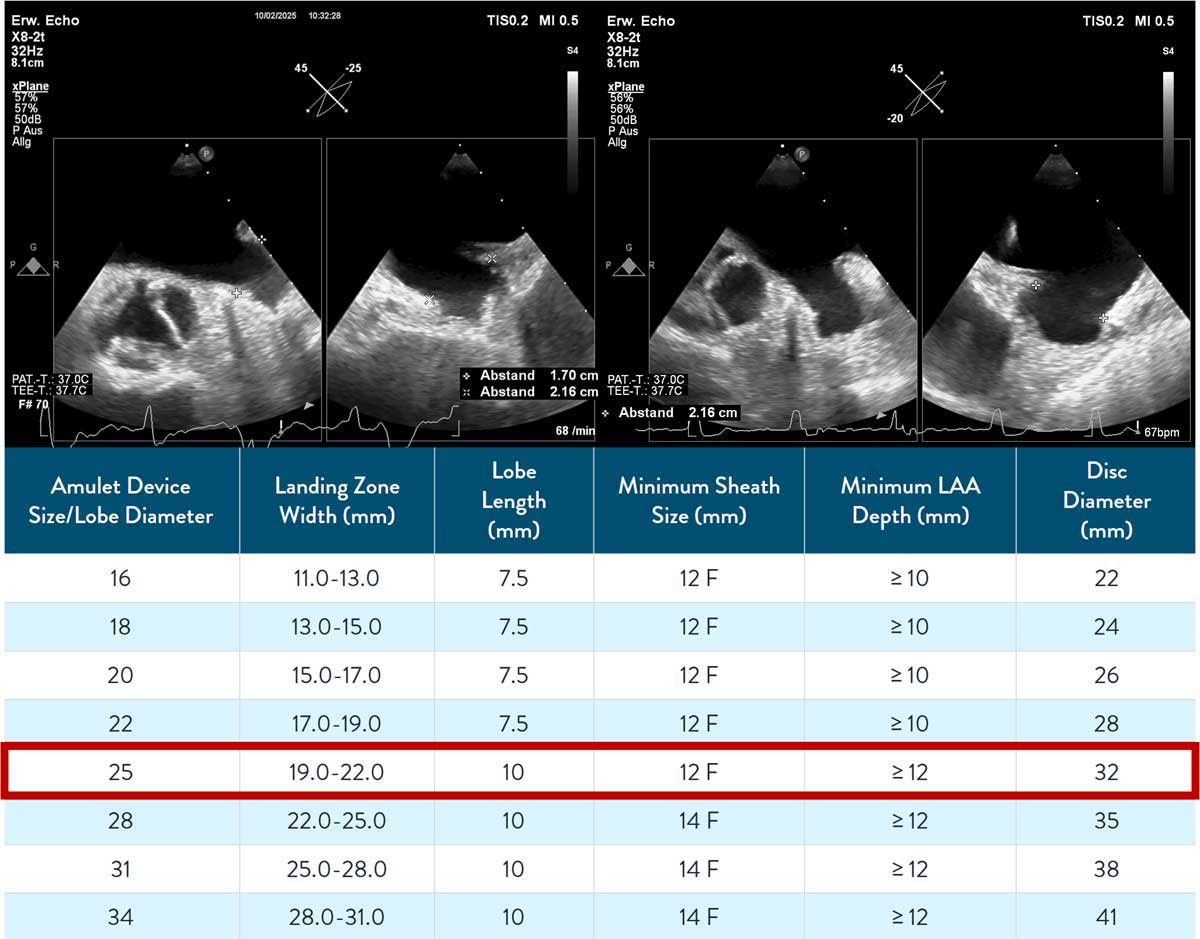Click the 19.0-22.0 cell in highlighted row
Viewport: 1200px width, 939px height.
(337, 771)
